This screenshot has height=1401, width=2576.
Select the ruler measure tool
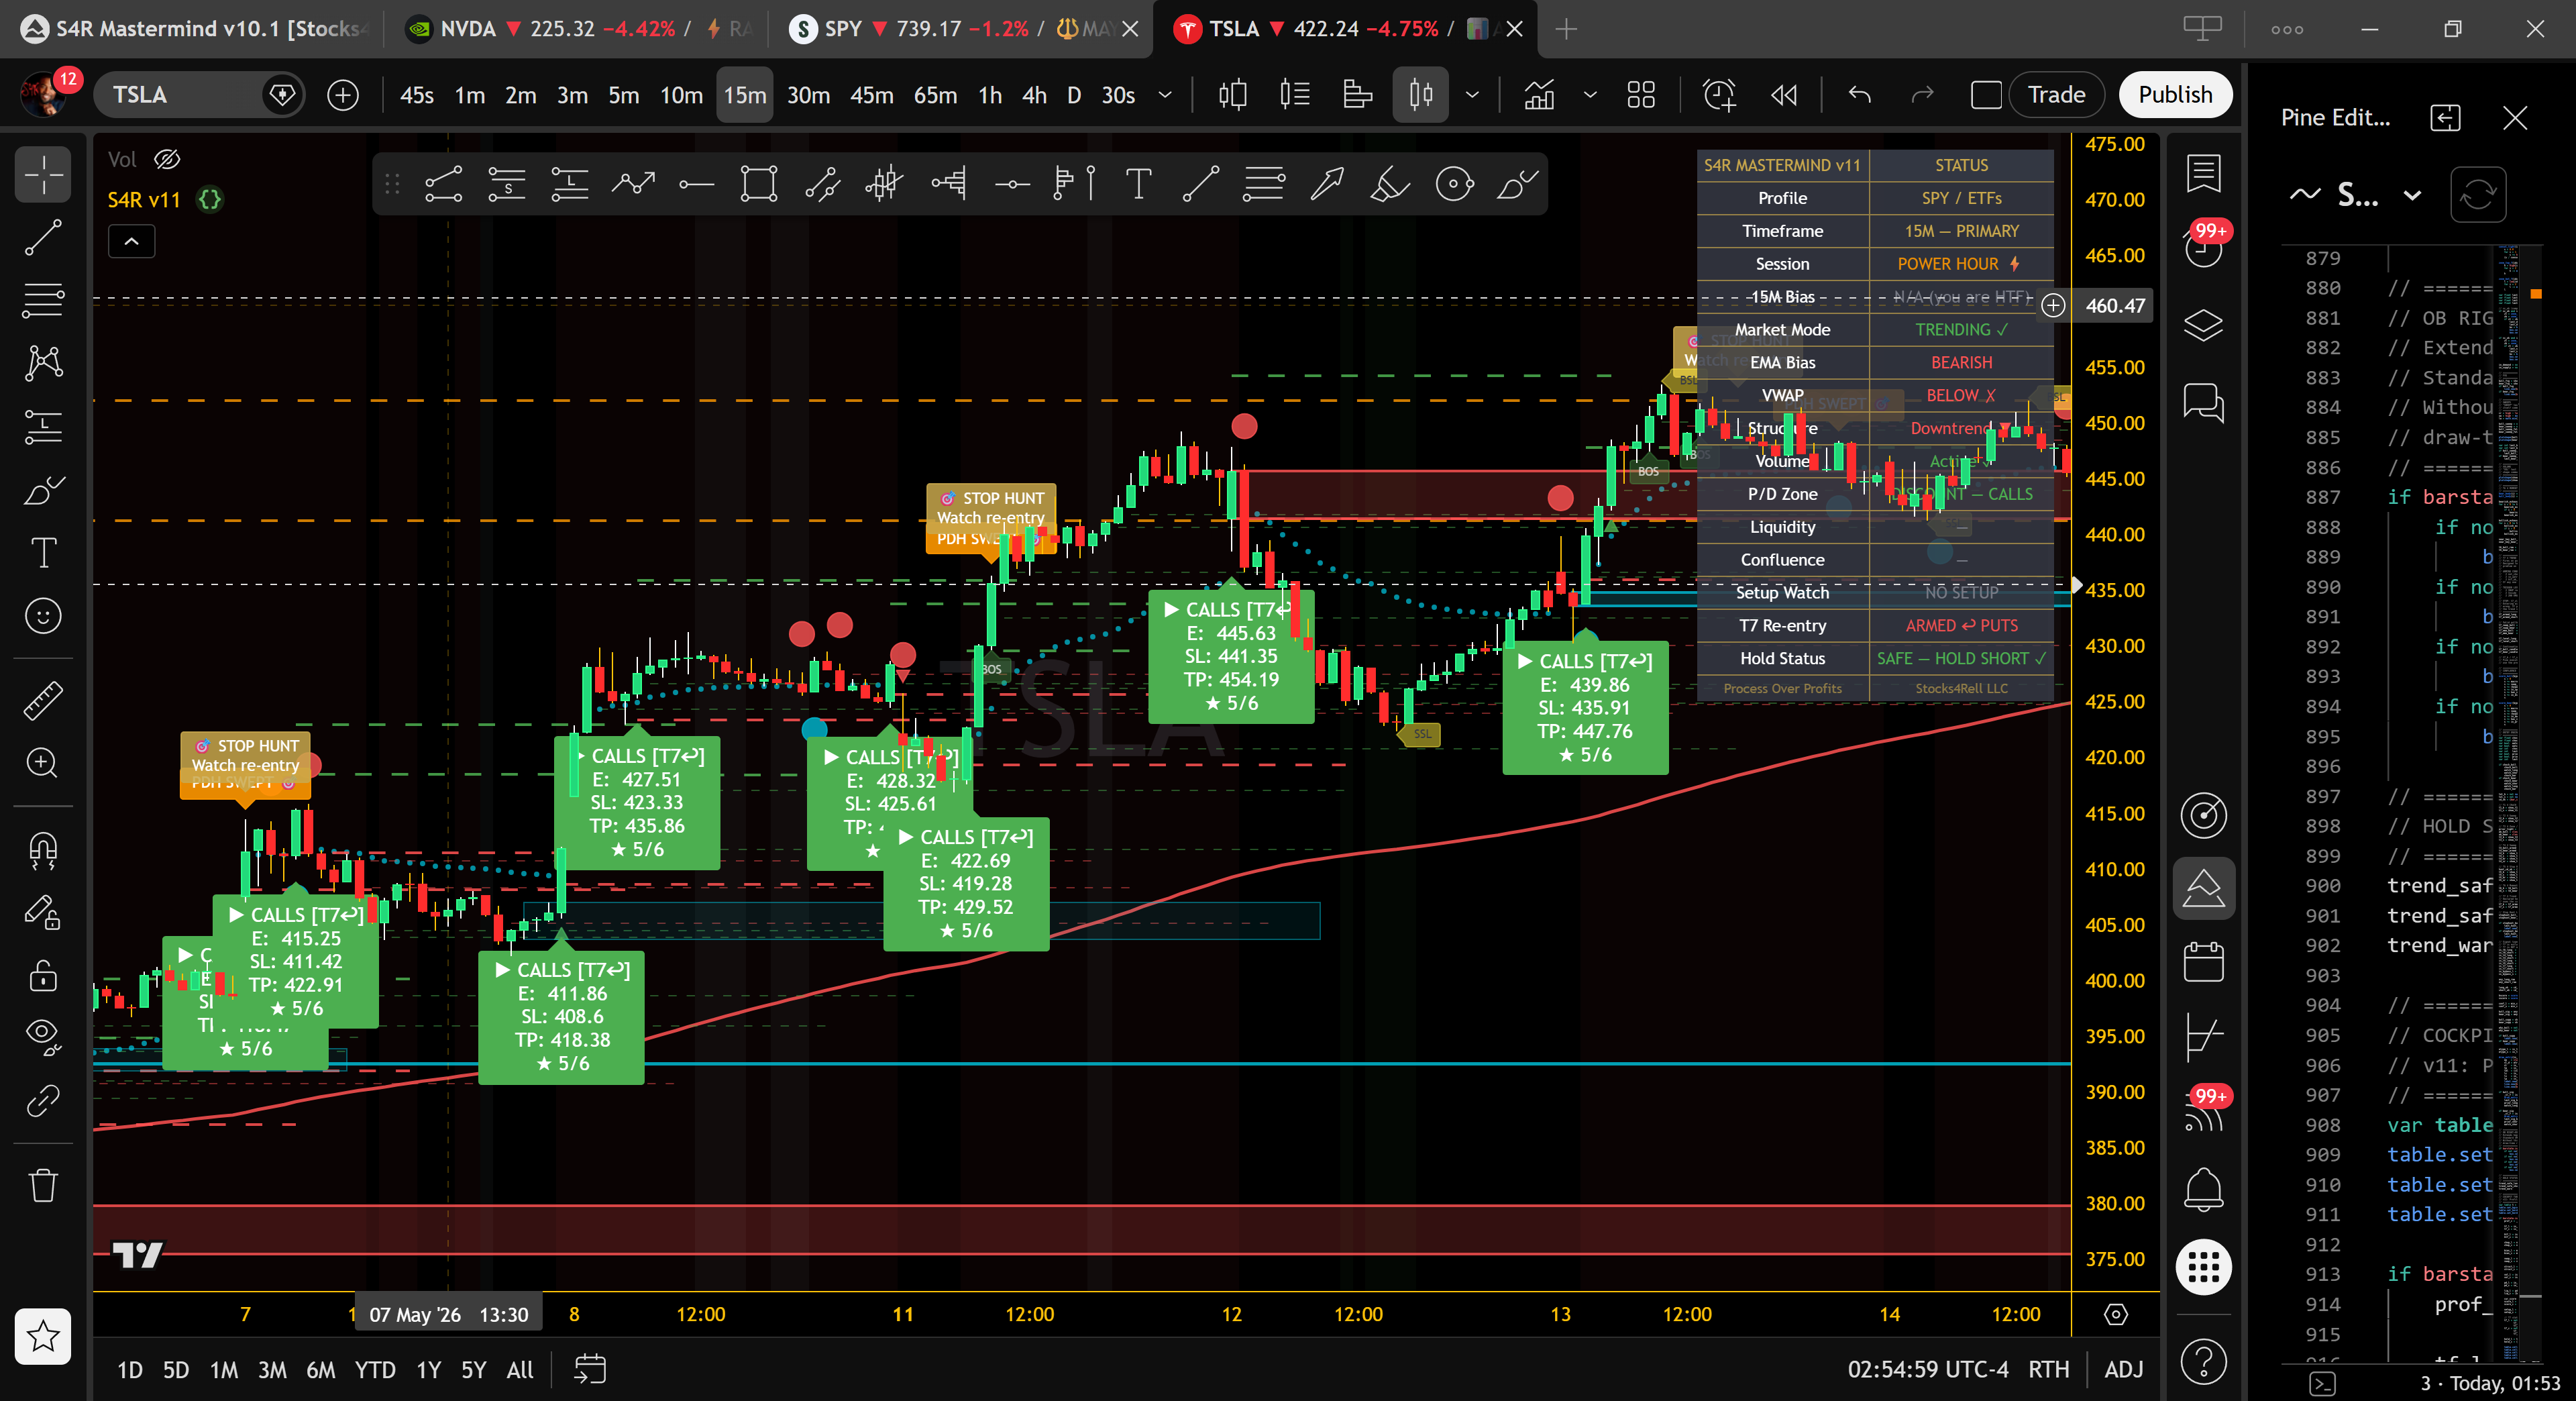click(x=43, y=701)
